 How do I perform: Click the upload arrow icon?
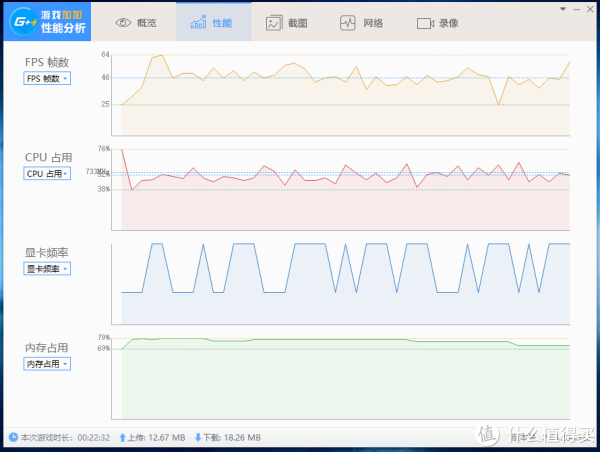click(x=122, y=437)
